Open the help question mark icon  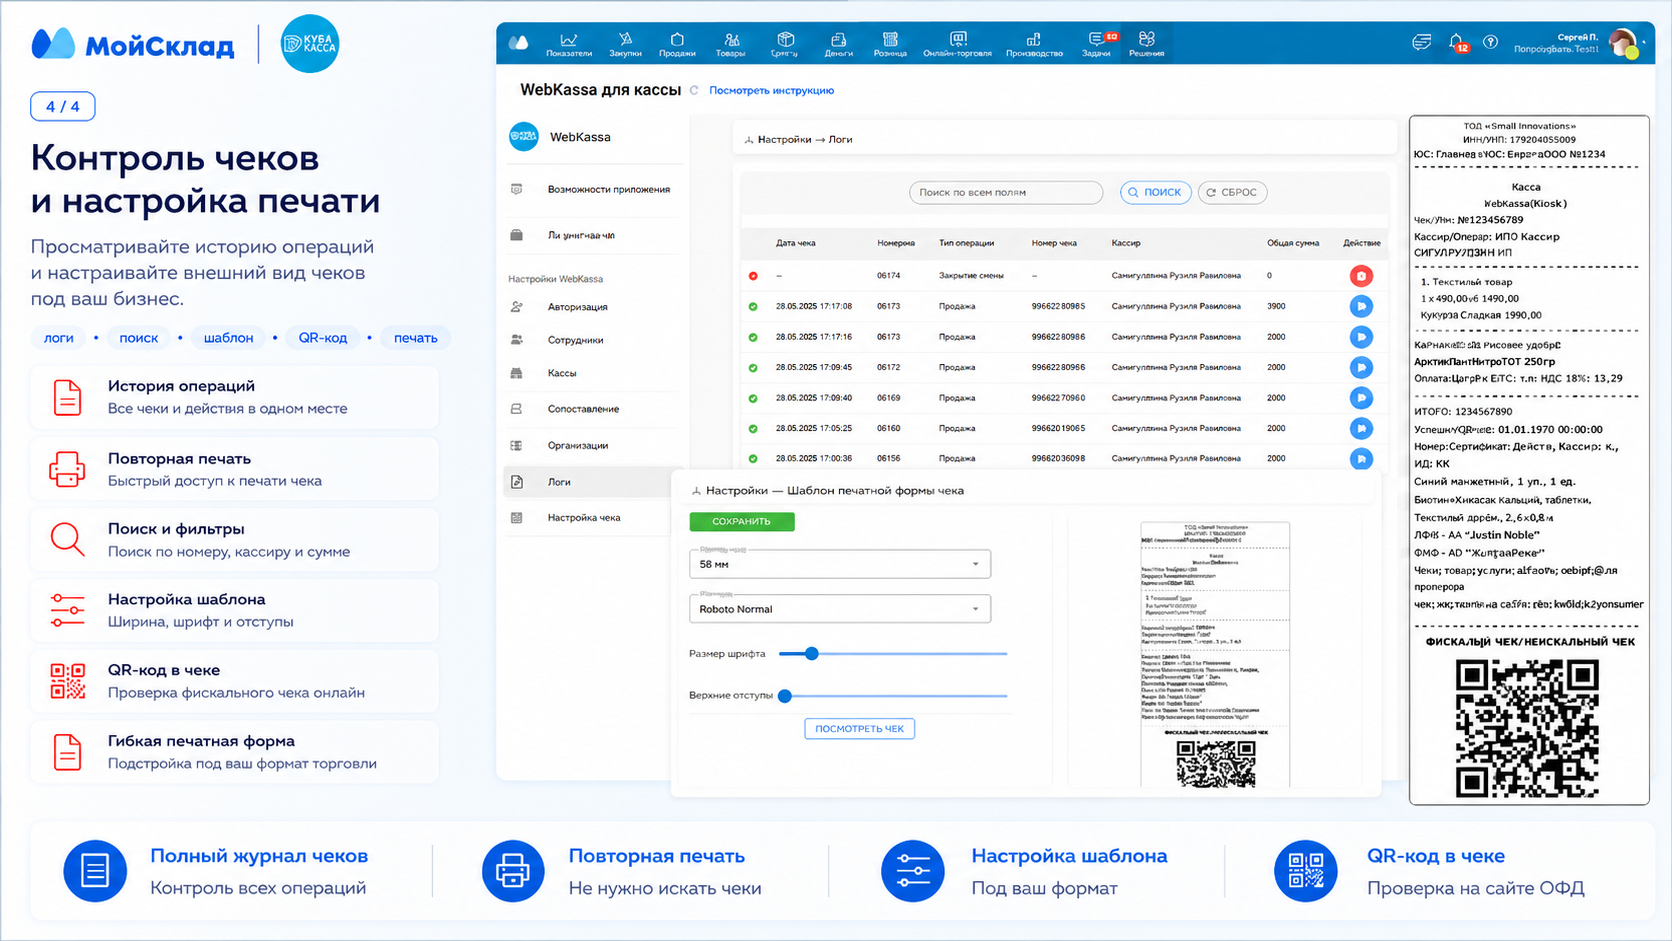[x=1491, y=42]
